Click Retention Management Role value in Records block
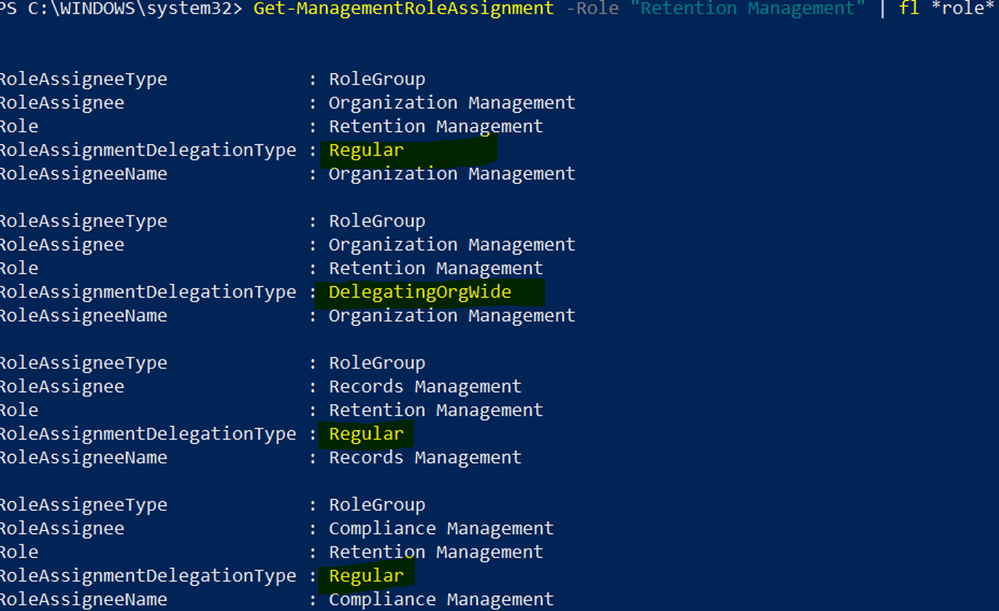This screenshot has width=999, height=611. 436,410
